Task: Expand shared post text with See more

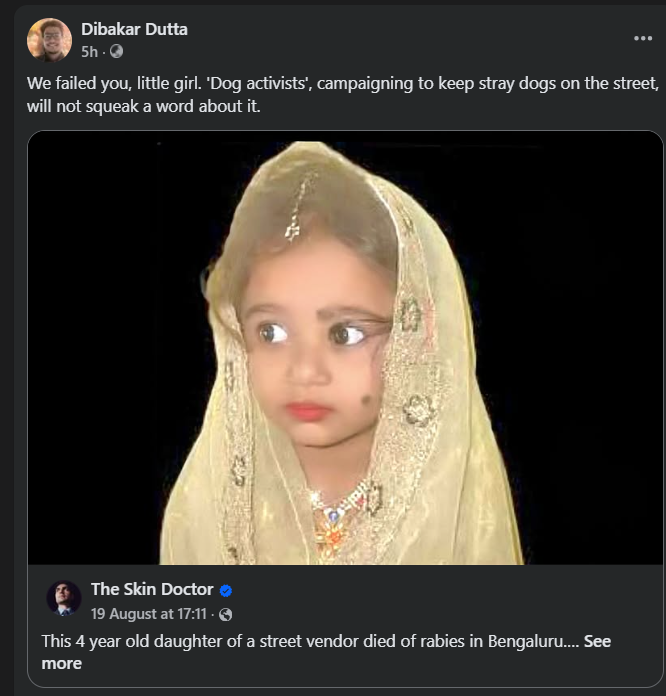Action: 597,640
